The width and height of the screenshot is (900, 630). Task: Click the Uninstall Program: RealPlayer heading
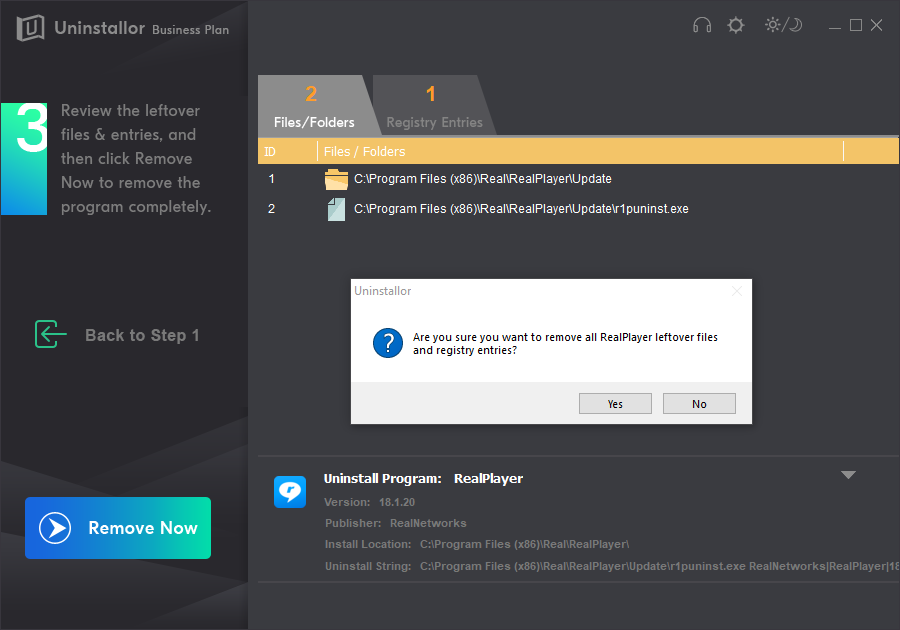coord(424,479)
